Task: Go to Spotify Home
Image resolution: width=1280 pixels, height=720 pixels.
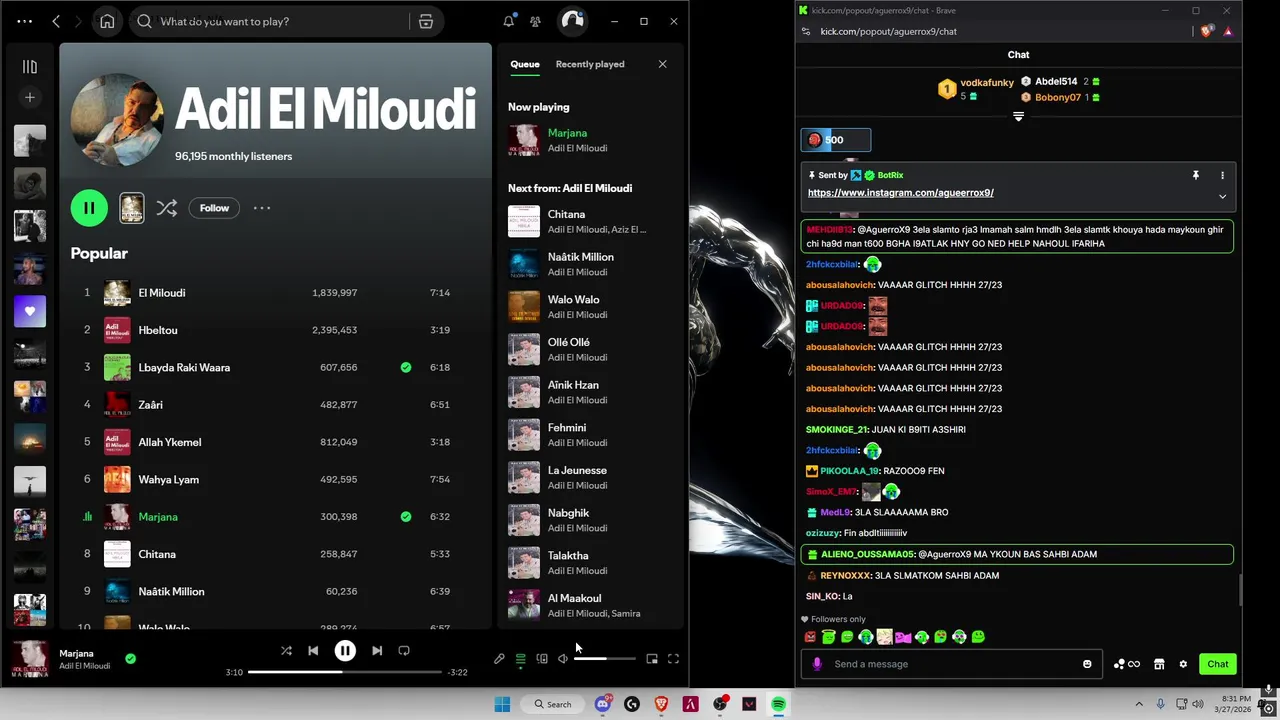Action: 107,21
